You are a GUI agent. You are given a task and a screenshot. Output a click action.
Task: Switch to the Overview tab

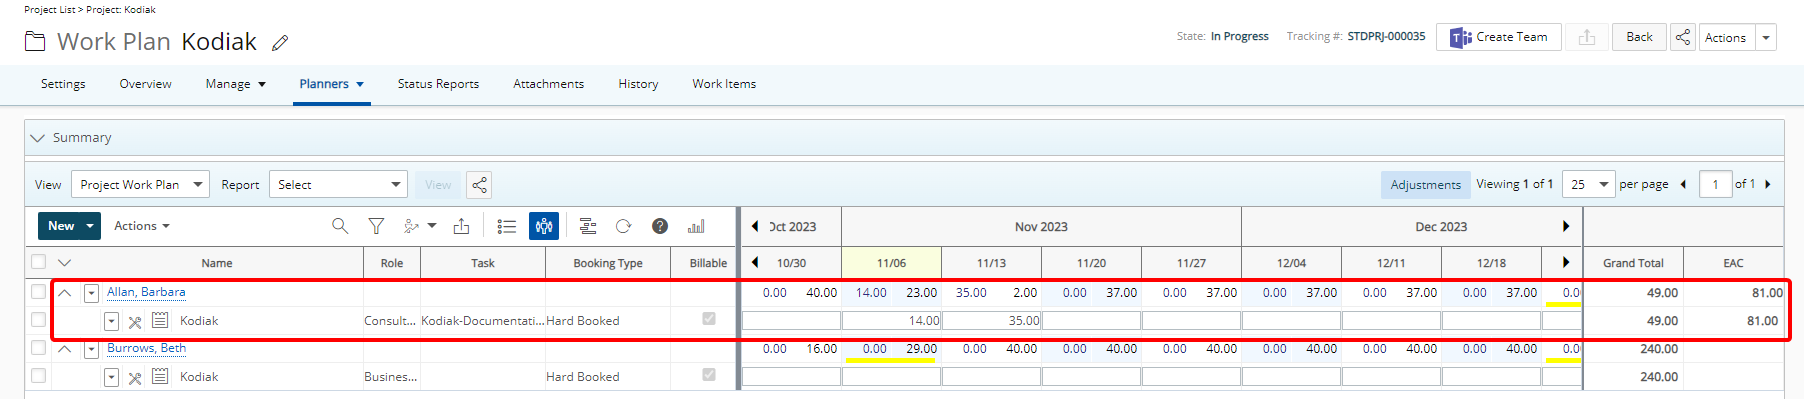click(145, 84)
